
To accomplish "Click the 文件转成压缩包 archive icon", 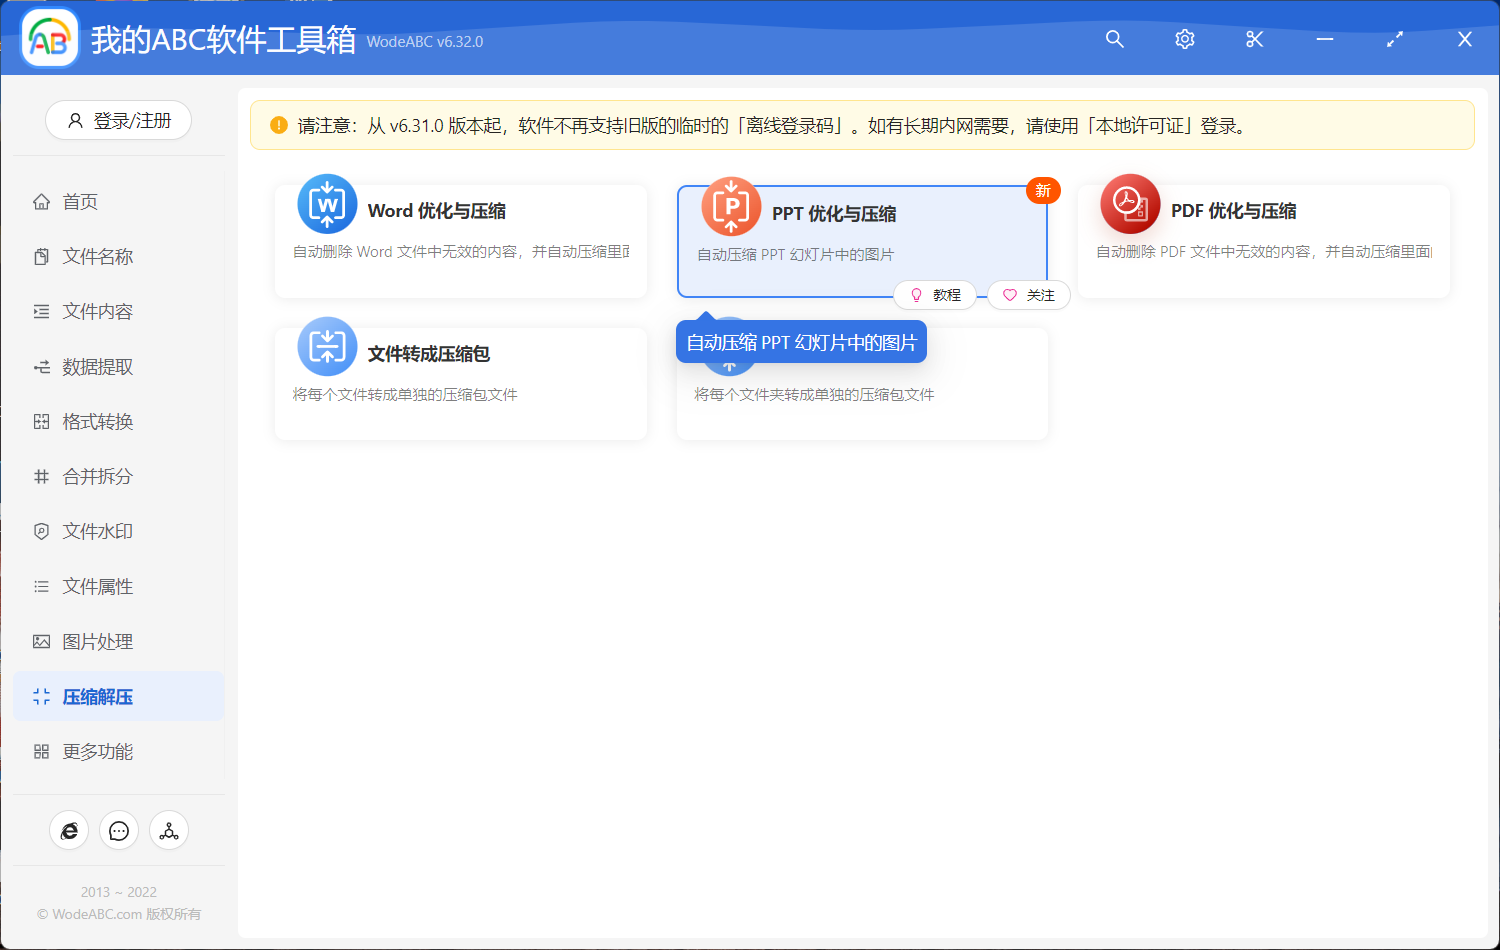I will [325, 346].
